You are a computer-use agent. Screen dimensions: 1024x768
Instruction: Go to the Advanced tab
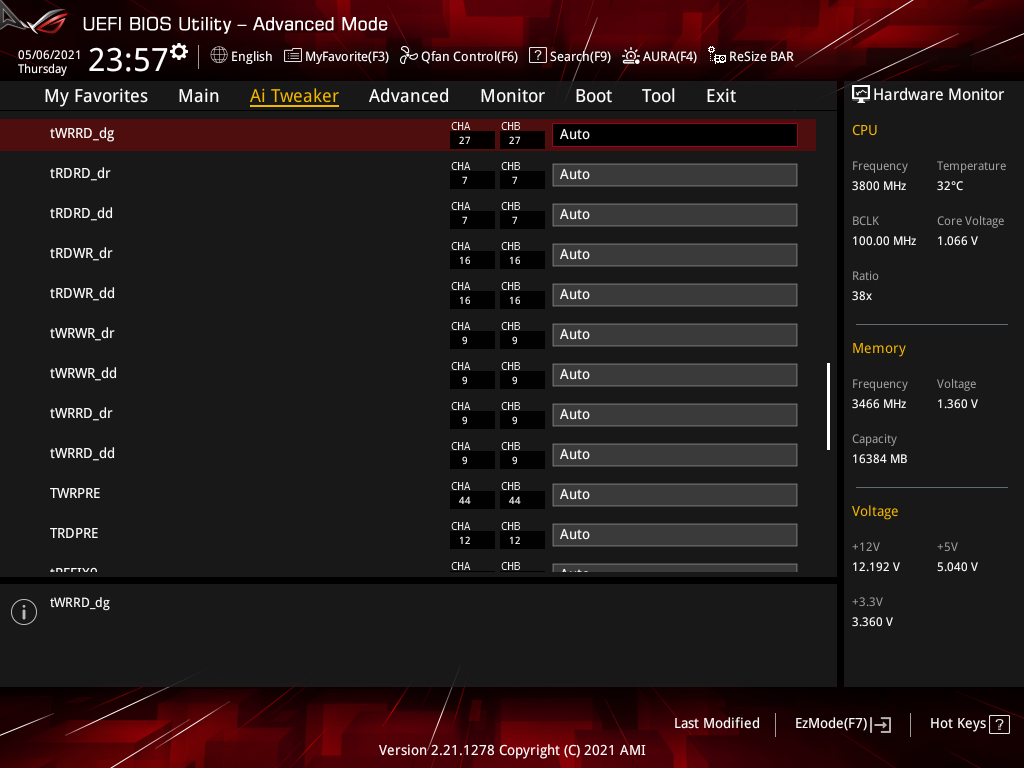click(409, 96)
